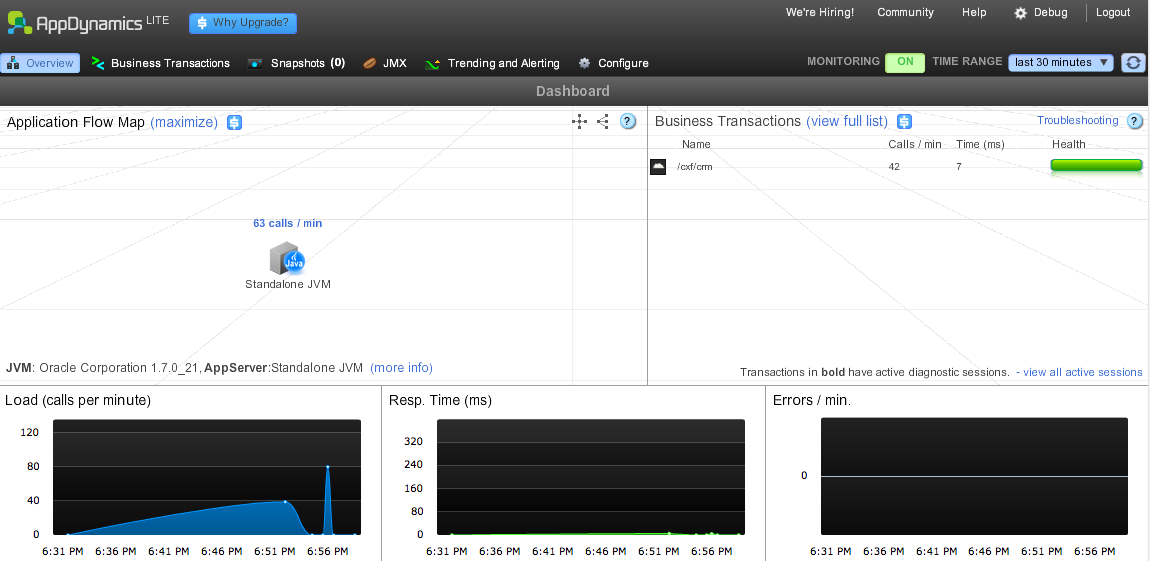Click the flow map auto-arrange layout icon
The image size is (1150, 561).
[x=579, y=122]
